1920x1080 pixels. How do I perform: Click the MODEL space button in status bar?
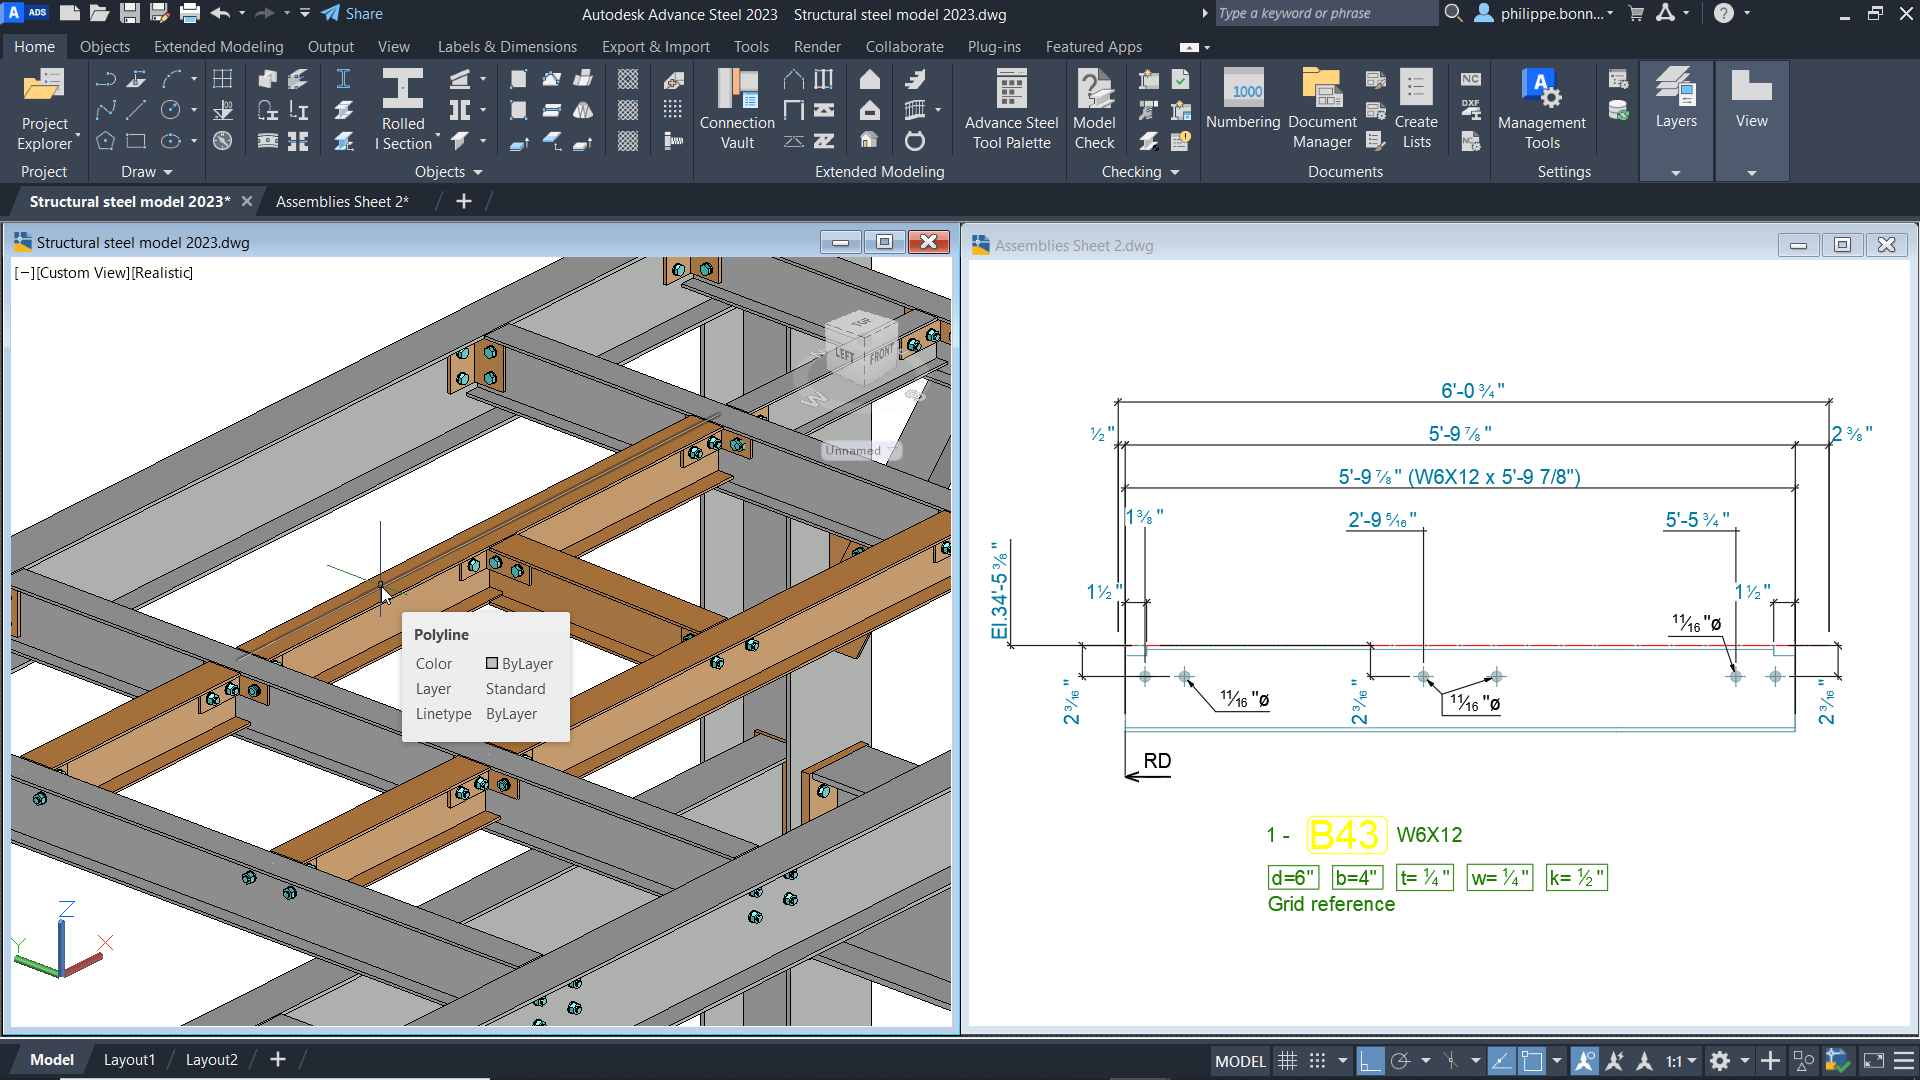tap(1240, 1061)
